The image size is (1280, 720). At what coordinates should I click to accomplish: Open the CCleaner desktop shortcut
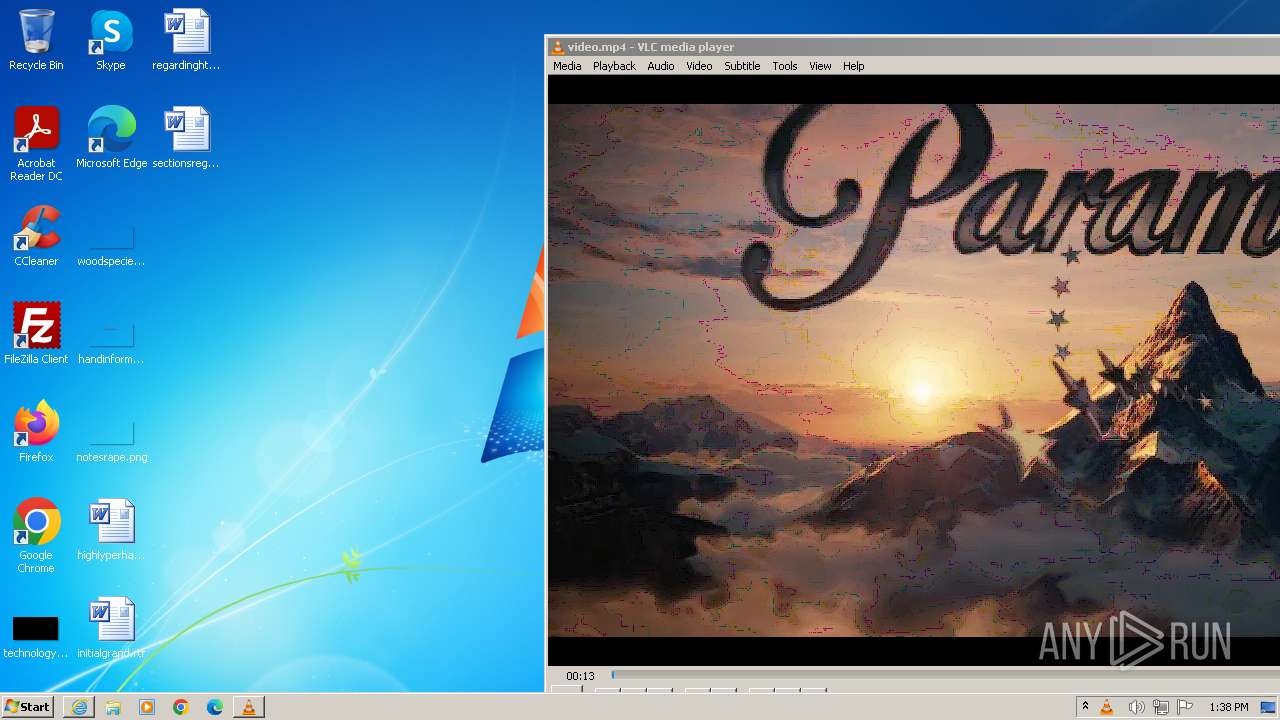pos(36,236)
